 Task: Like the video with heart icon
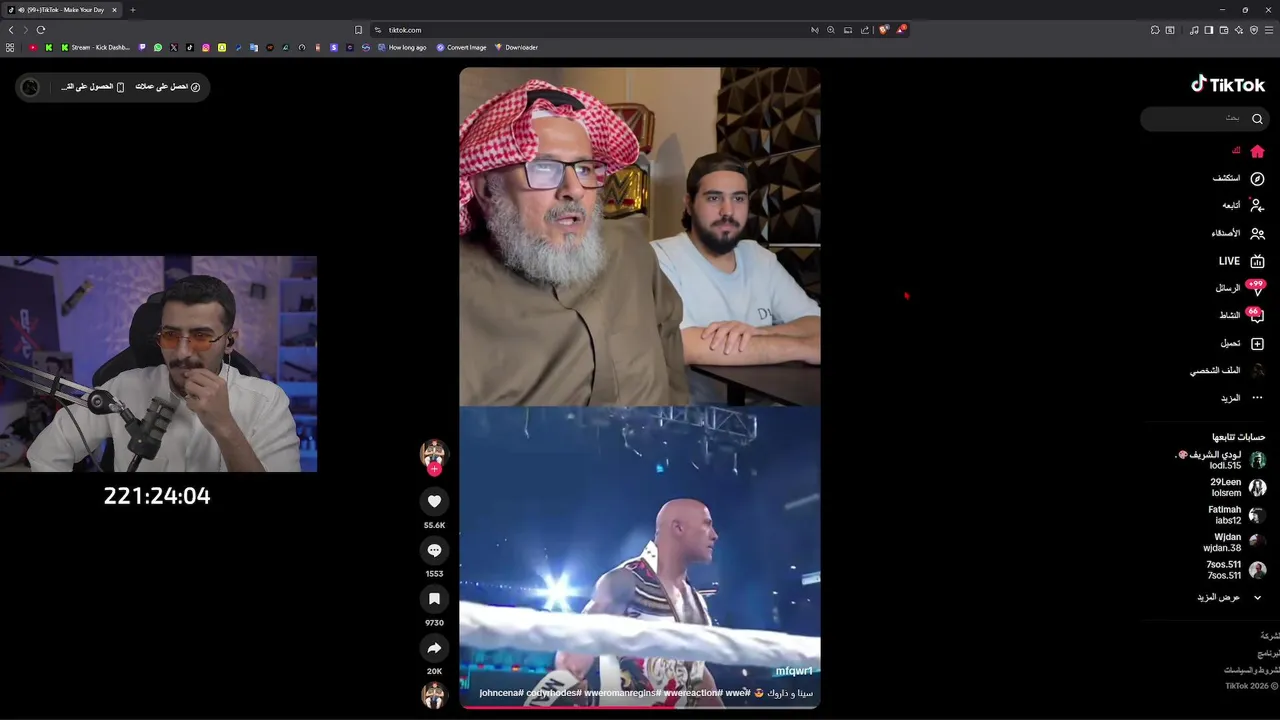[434, 501]
